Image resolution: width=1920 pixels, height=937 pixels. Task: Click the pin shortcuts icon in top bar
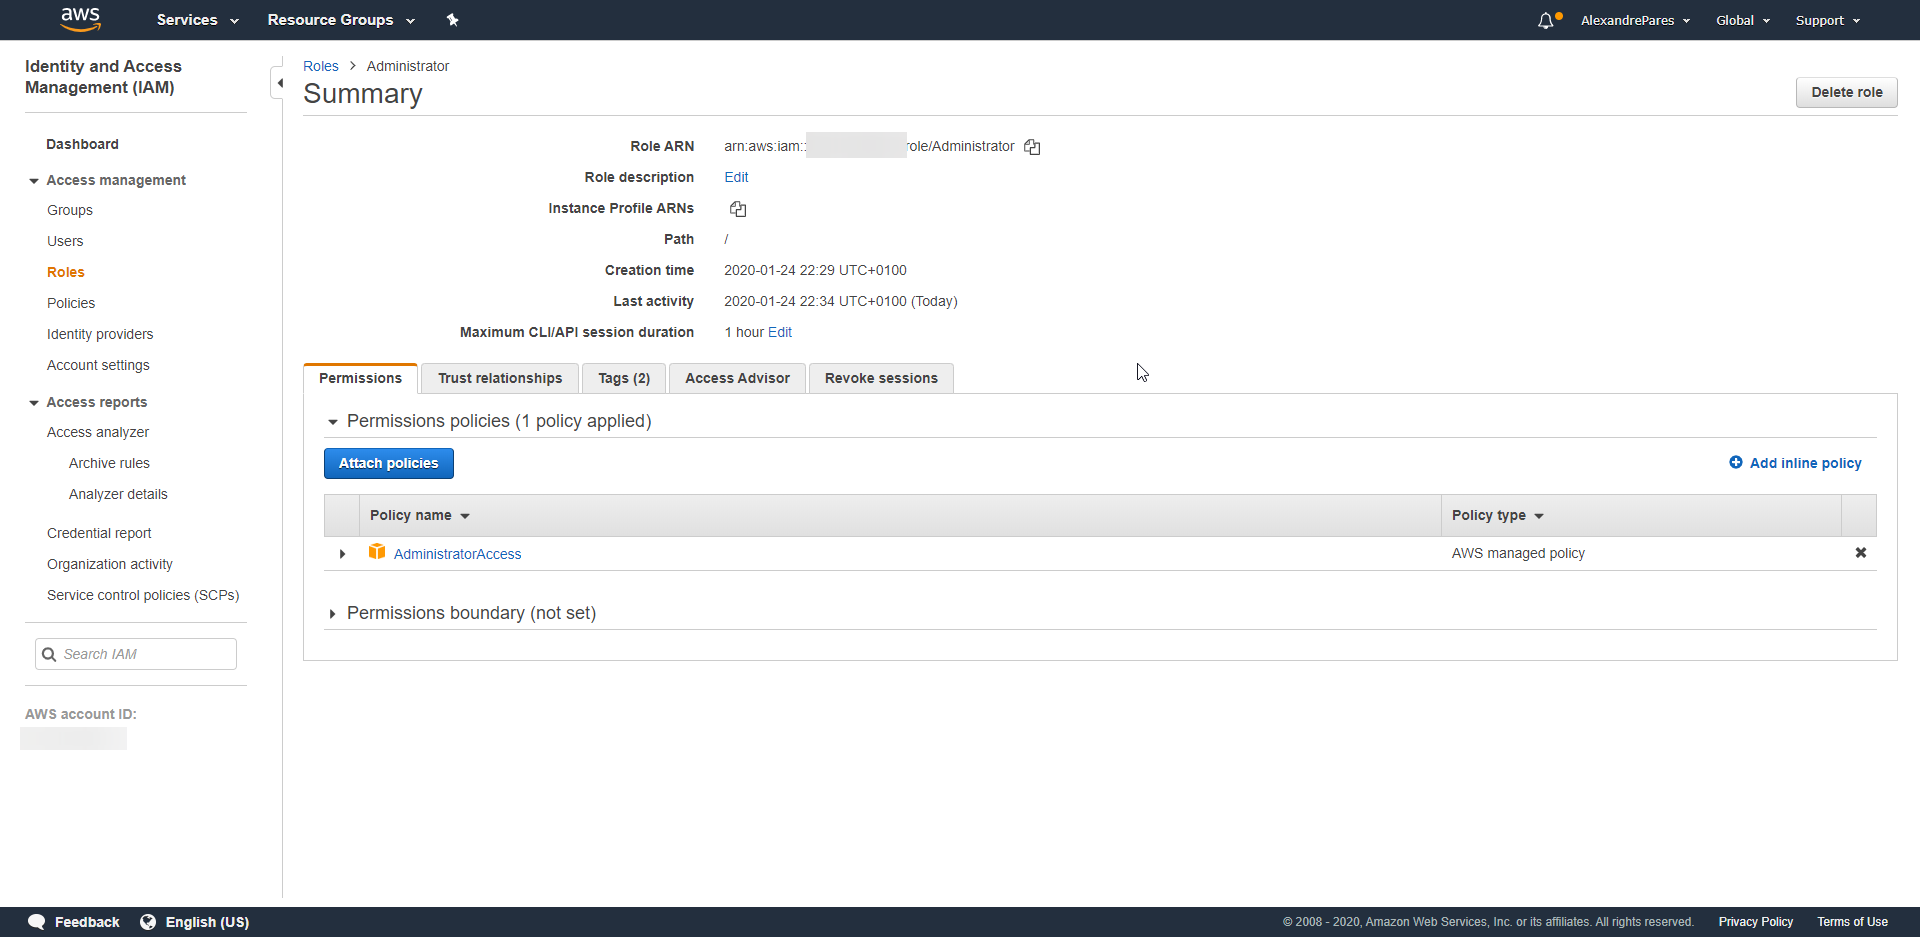[x=452, y=20]
